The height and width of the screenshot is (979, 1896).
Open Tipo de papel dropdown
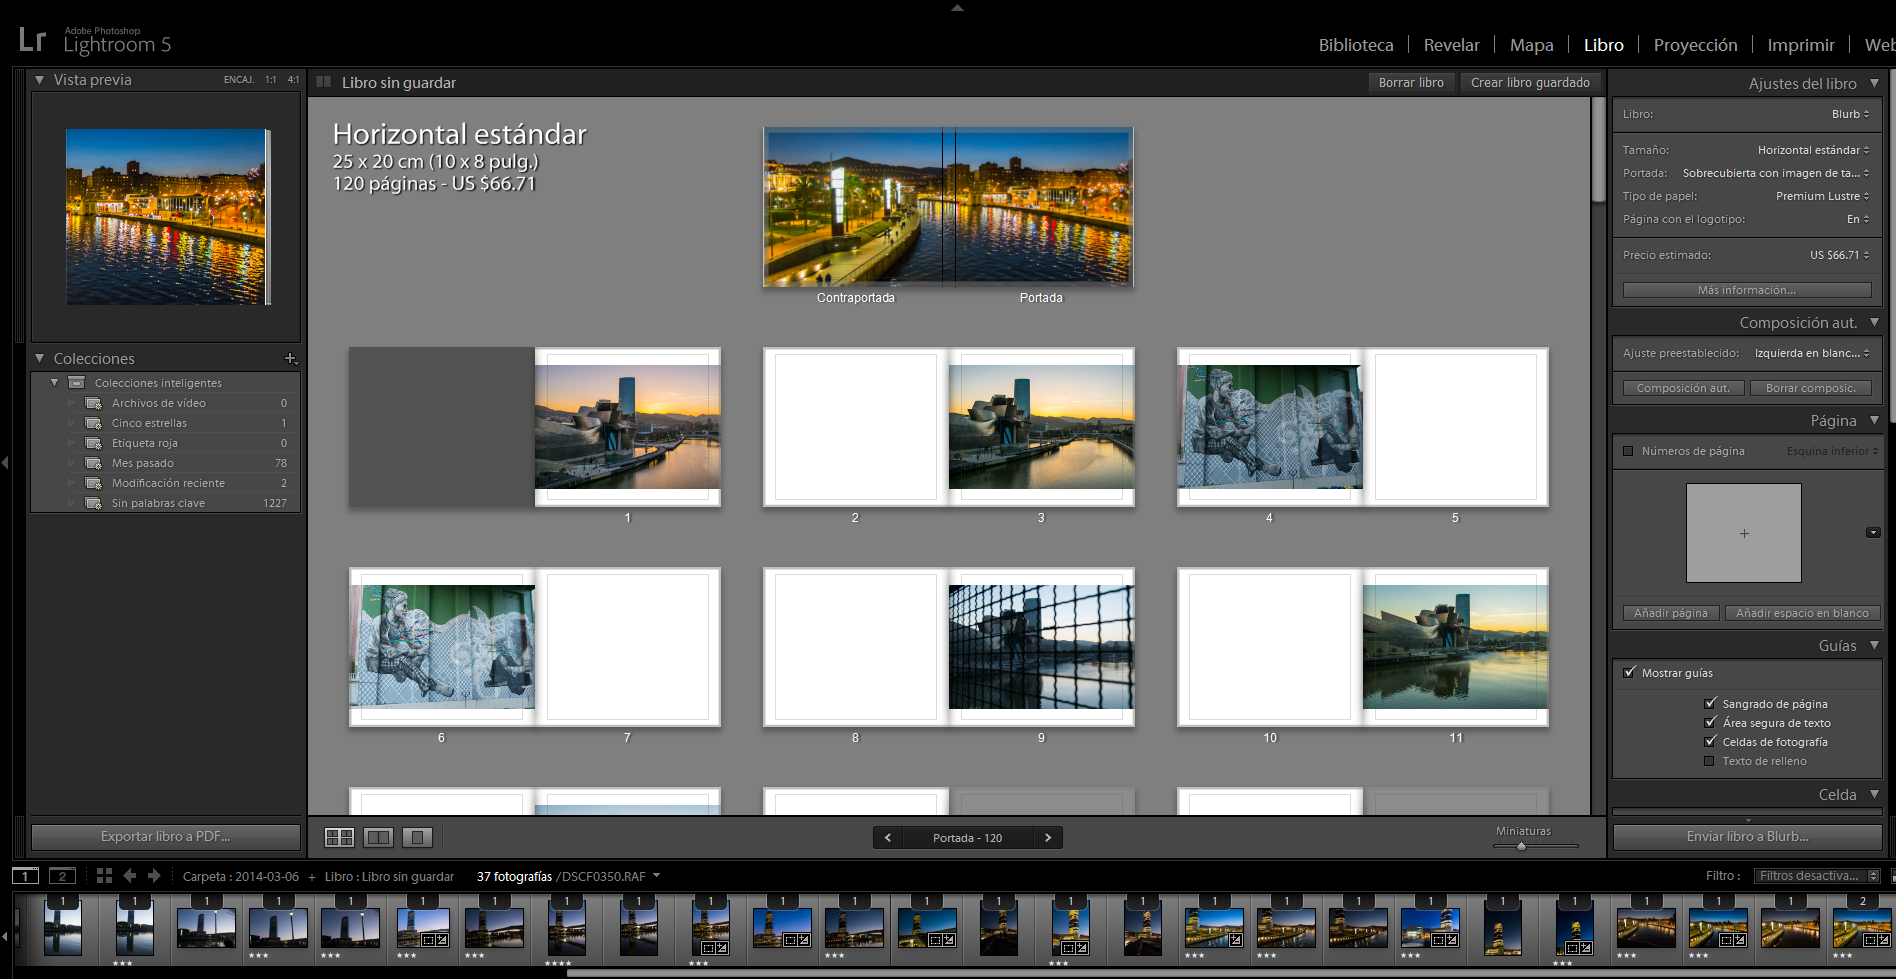coord(1822,196)
